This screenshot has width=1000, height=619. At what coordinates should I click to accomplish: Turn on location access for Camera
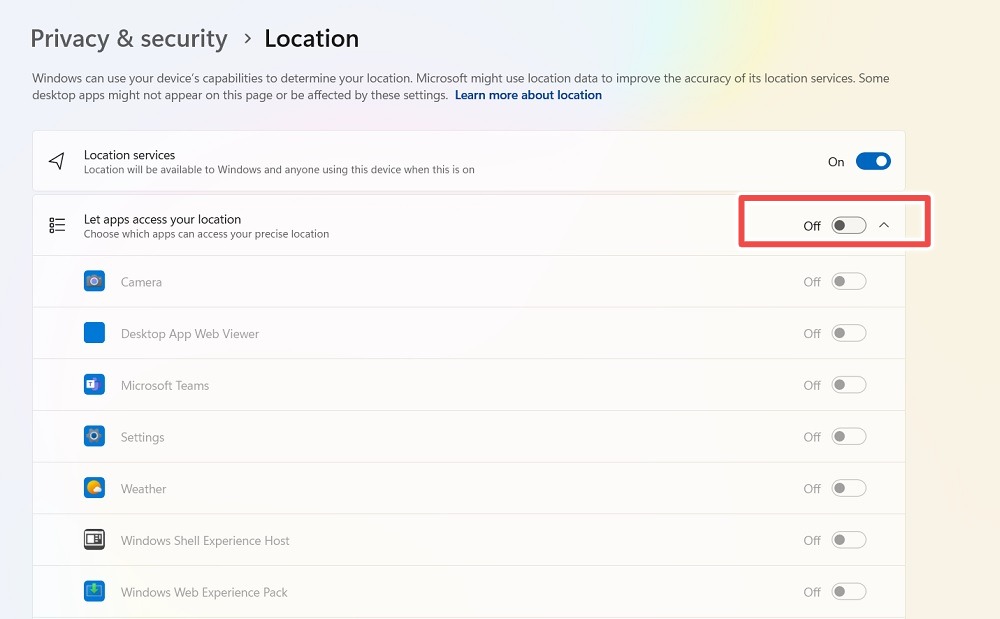tap(849, 281)
